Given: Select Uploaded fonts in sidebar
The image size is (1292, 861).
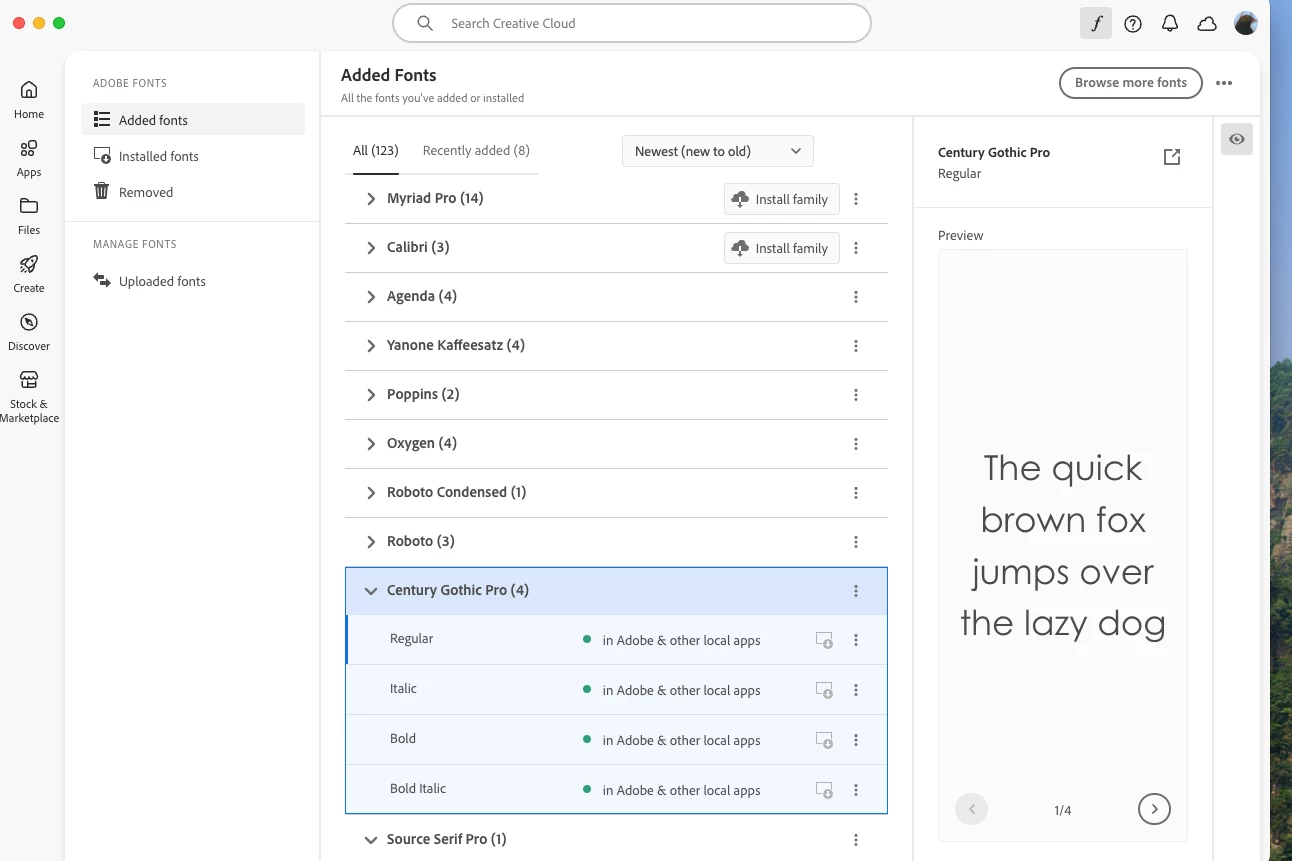Looking at the screenshot, I should point(193,281).
